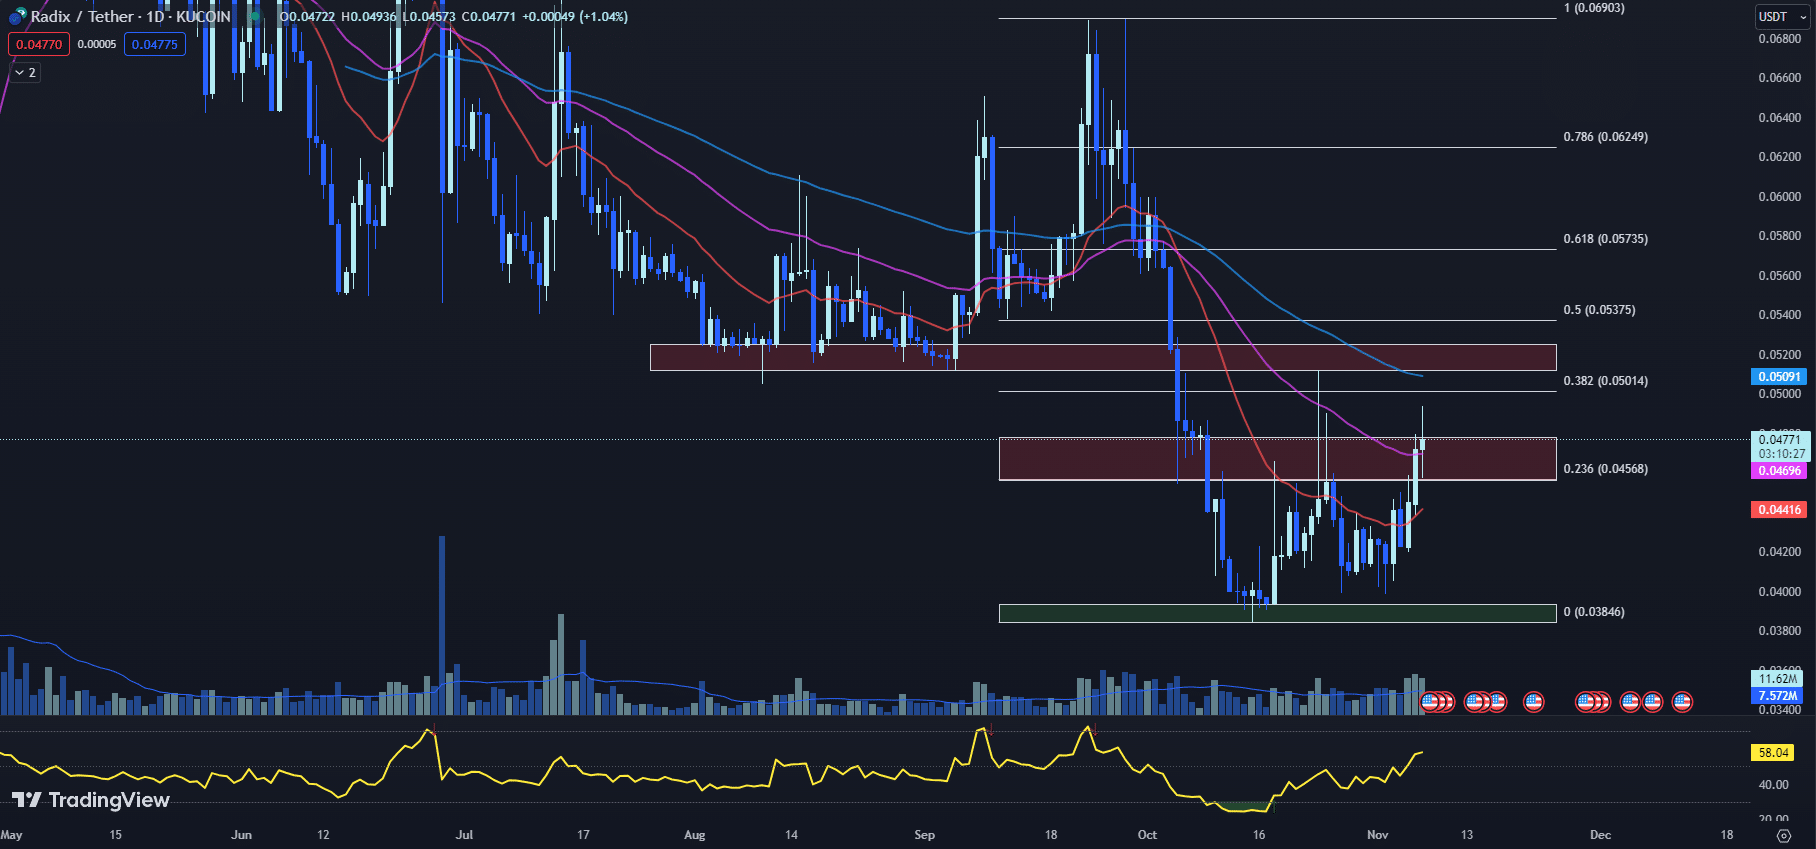Collapse the indicator legend showing 2
The height and width of the screenshot is (849, 1816).
[x=26, y=73]
